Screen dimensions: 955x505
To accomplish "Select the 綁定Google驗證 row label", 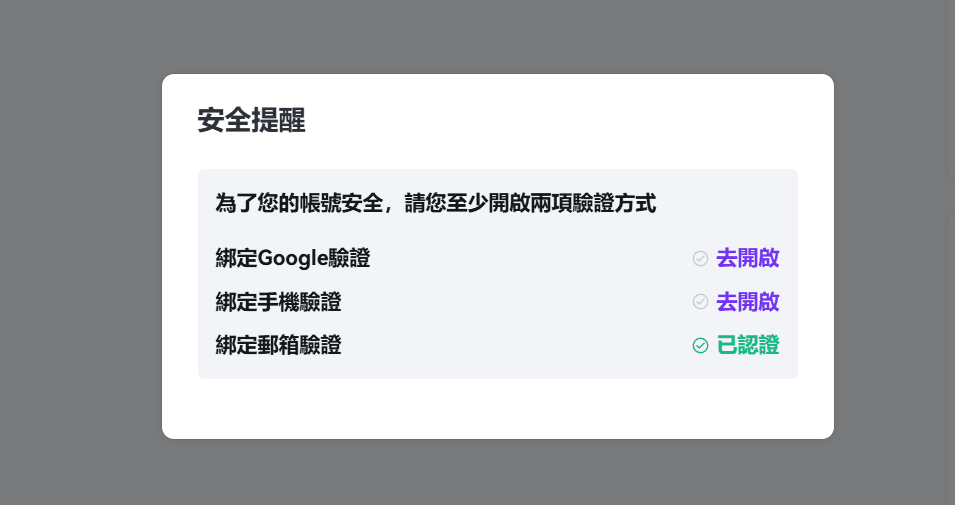I will click(293, 258).
